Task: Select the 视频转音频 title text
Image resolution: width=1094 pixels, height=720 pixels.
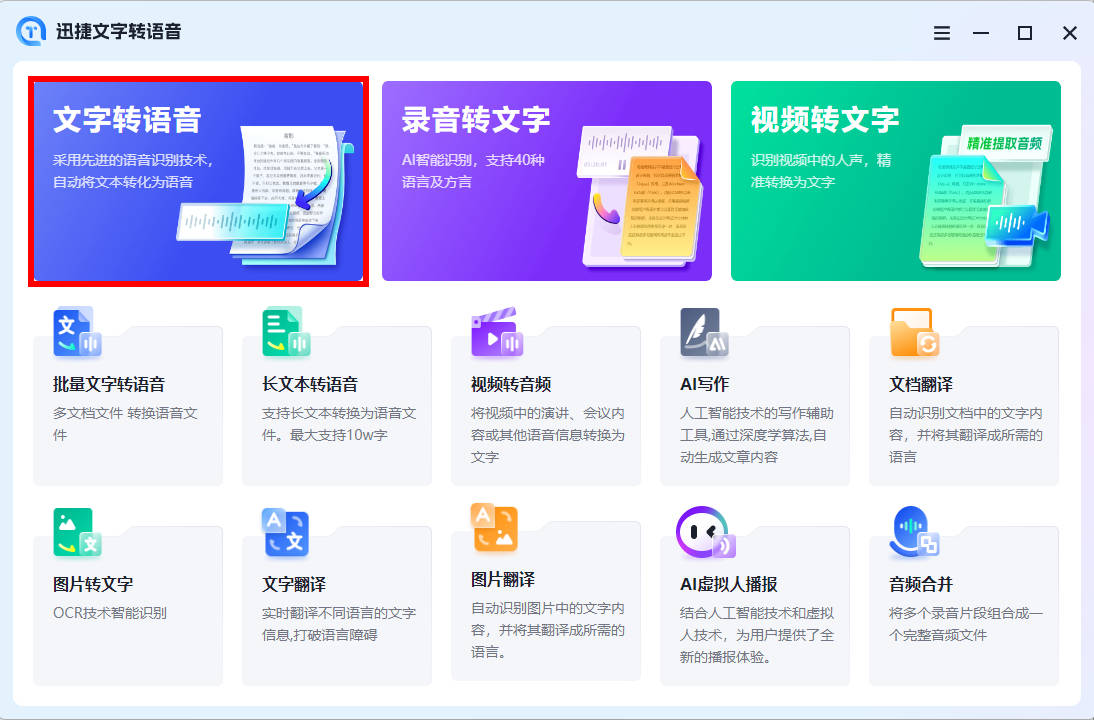Action: coord(511,384)
